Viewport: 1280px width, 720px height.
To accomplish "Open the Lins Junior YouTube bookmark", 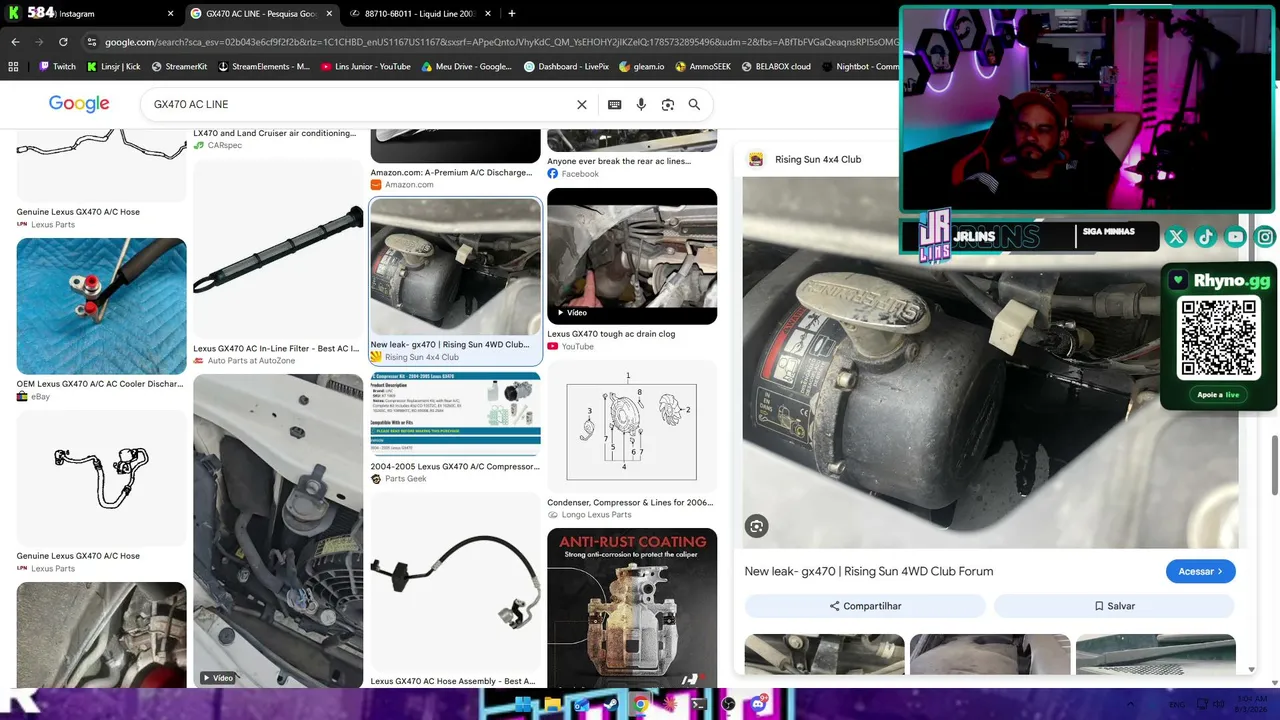I will [x=366, y=67].
